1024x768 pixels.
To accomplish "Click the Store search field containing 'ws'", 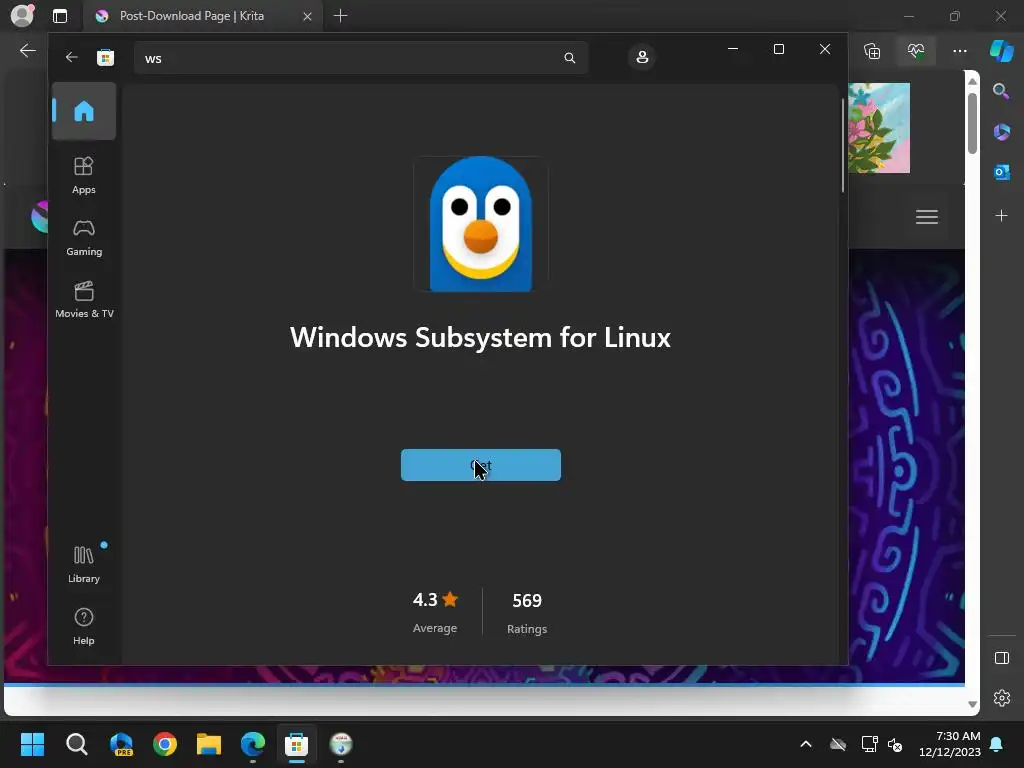I will click(x=361, y=58).
